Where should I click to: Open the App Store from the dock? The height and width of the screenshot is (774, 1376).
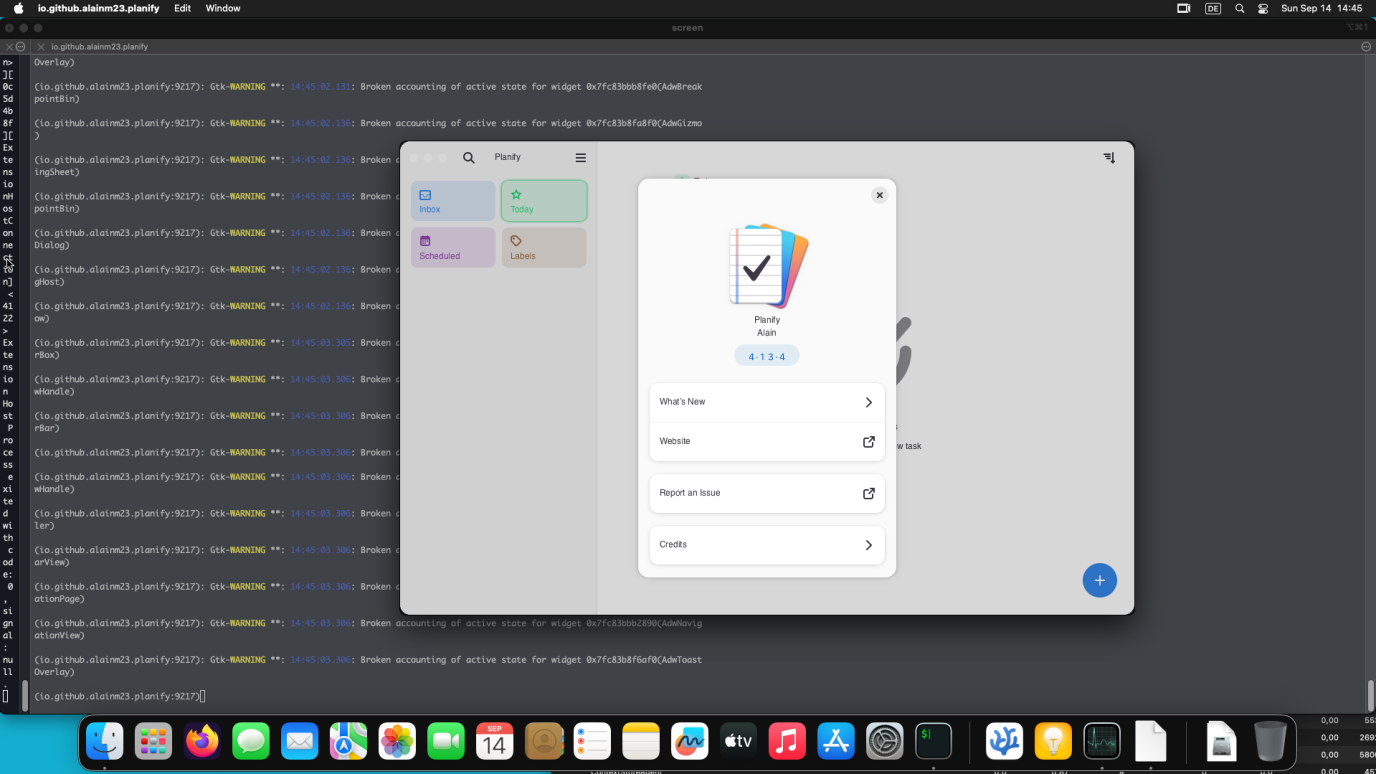tap(835, 740)
